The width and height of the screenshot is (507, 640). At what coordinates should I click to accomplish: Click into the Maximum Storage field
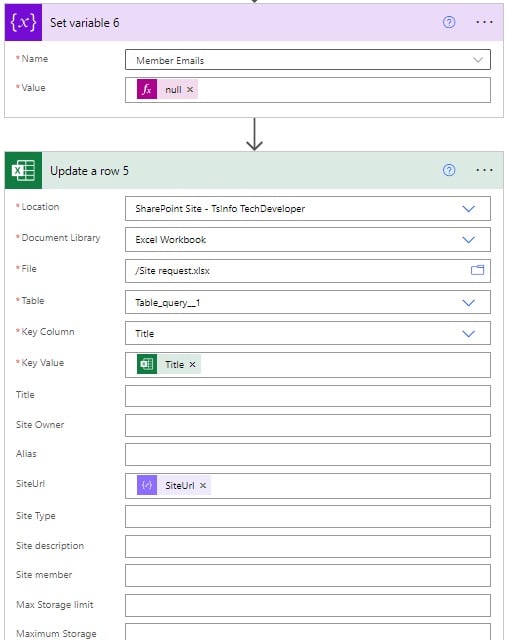308,632
